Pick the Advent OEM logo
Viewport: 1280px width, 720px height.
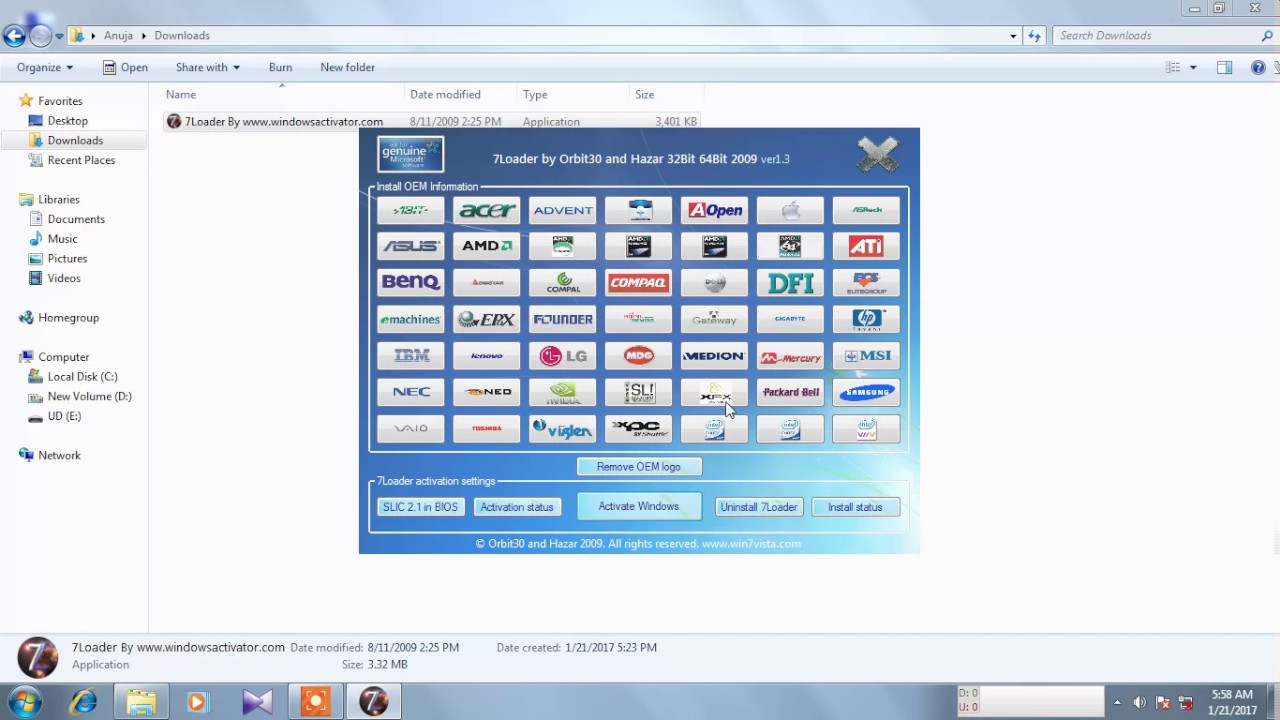[563, 210]
